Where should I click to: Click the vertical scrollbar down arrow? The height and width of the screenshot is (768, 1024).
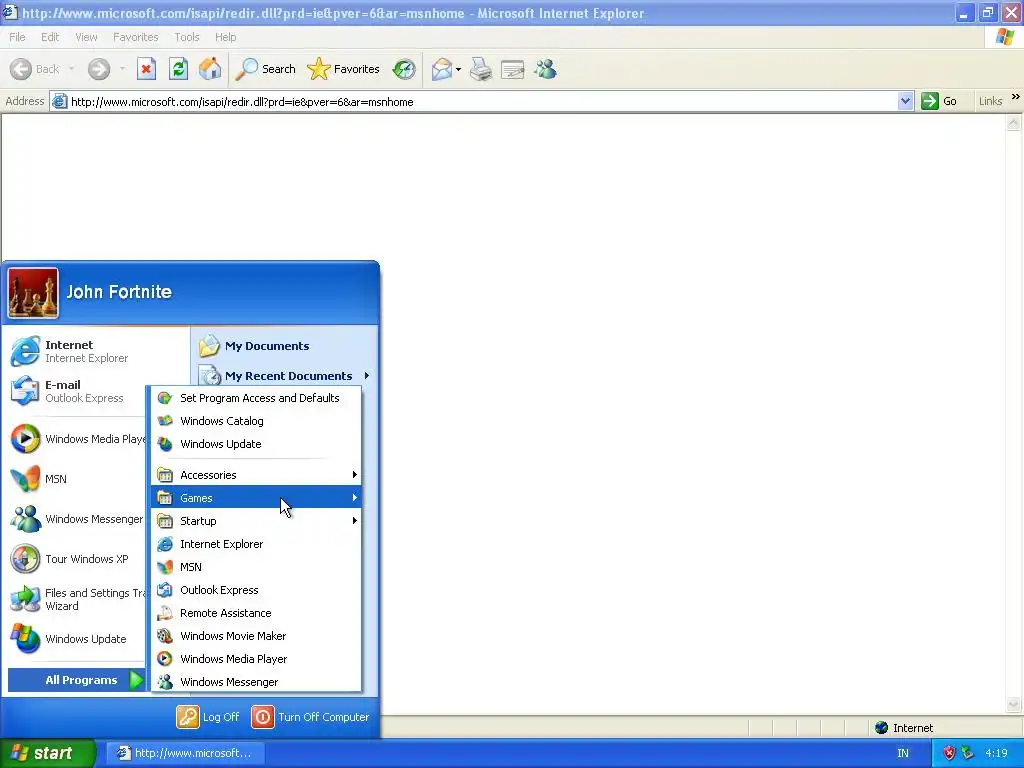[1014, 704]
